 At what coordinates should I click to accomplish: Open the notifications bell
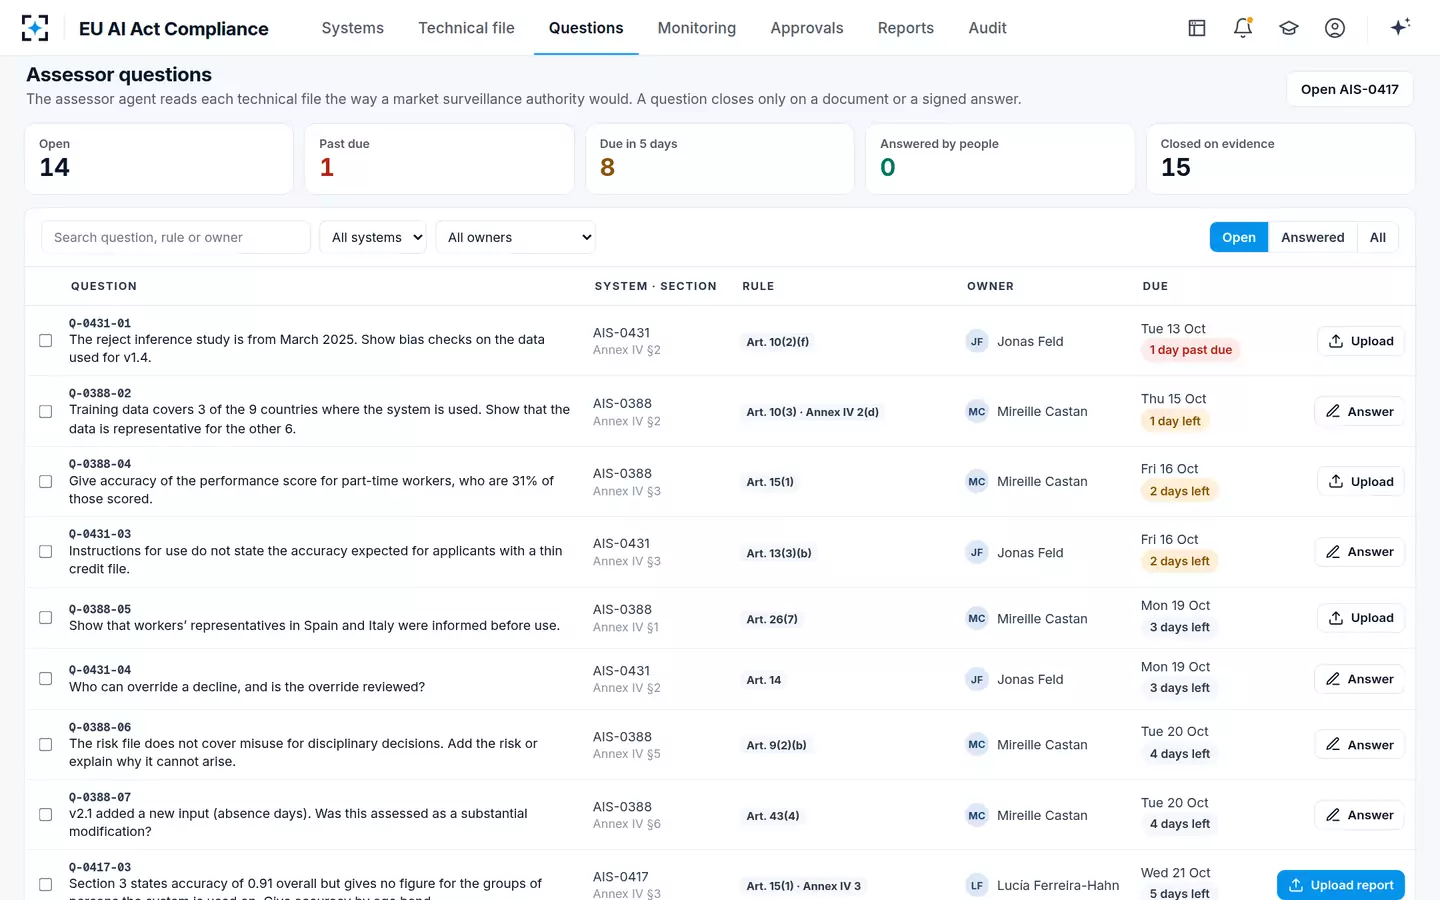click(x=1243, y=28)
